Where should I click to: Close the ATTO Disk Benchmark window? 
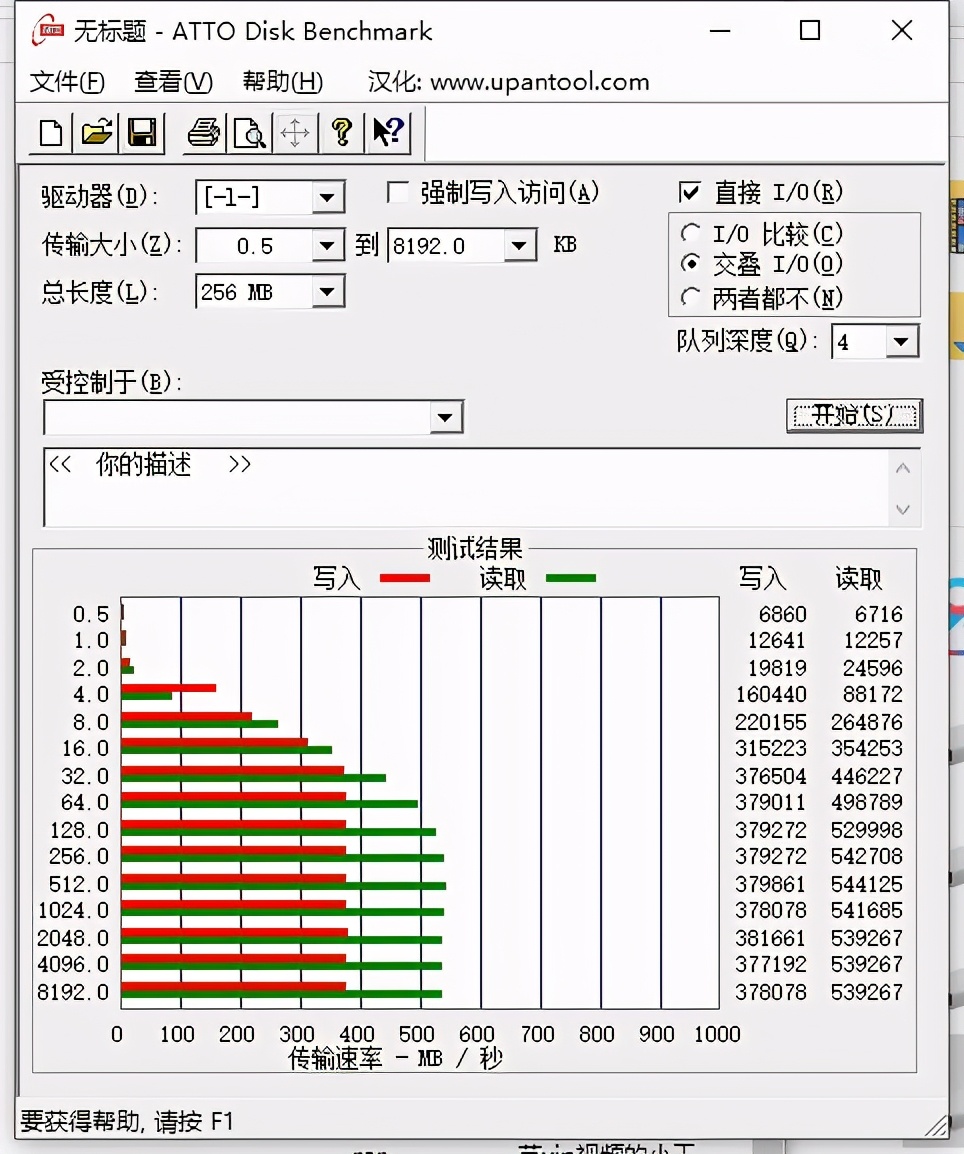[x=901, y=30]
